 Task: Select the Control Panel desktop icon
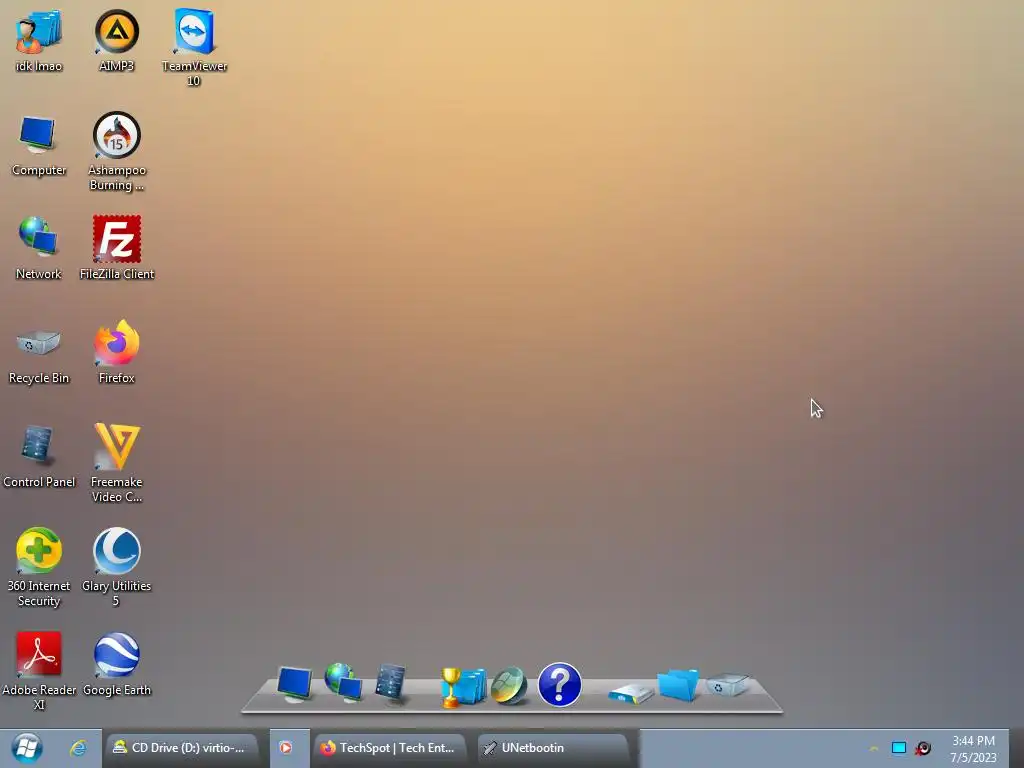[x=39, y=457]
